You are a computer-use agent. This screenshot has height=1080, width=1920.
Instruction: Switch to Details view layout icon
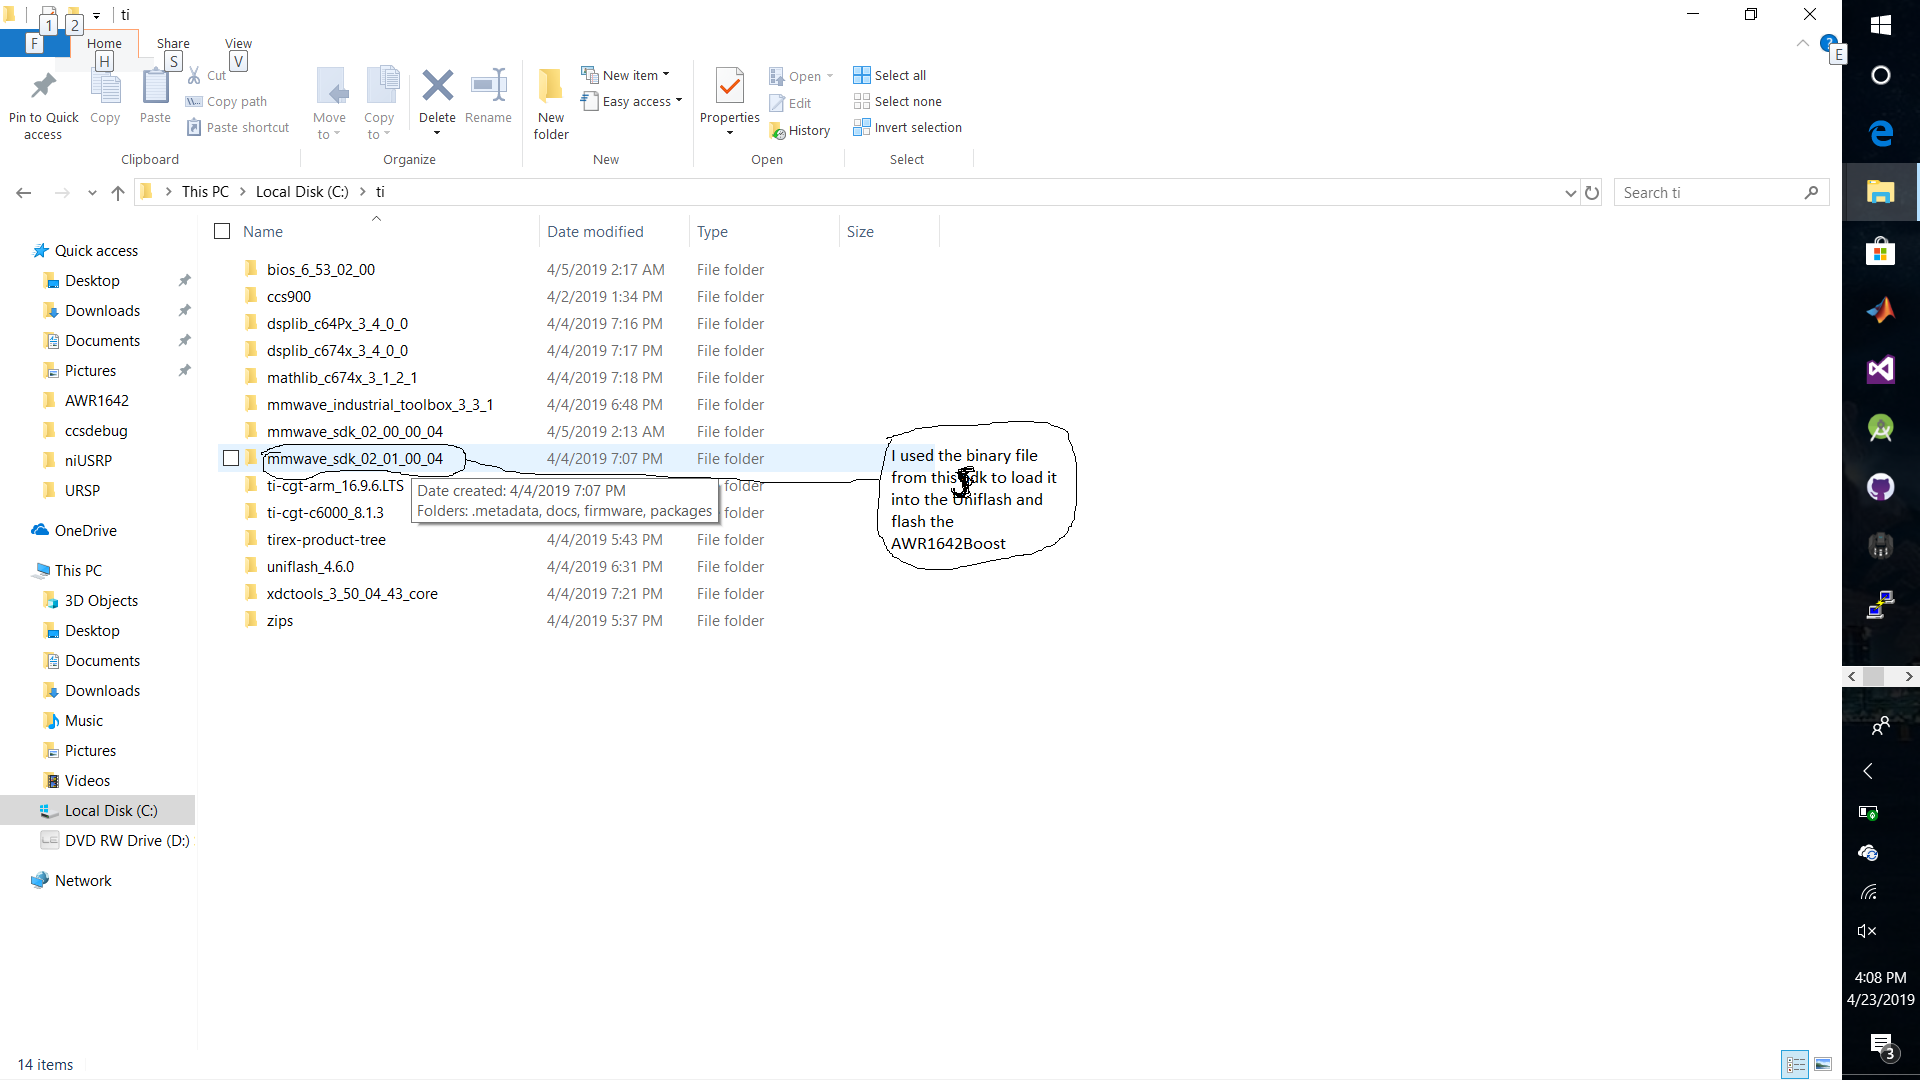click(x=1796, y=1064)
